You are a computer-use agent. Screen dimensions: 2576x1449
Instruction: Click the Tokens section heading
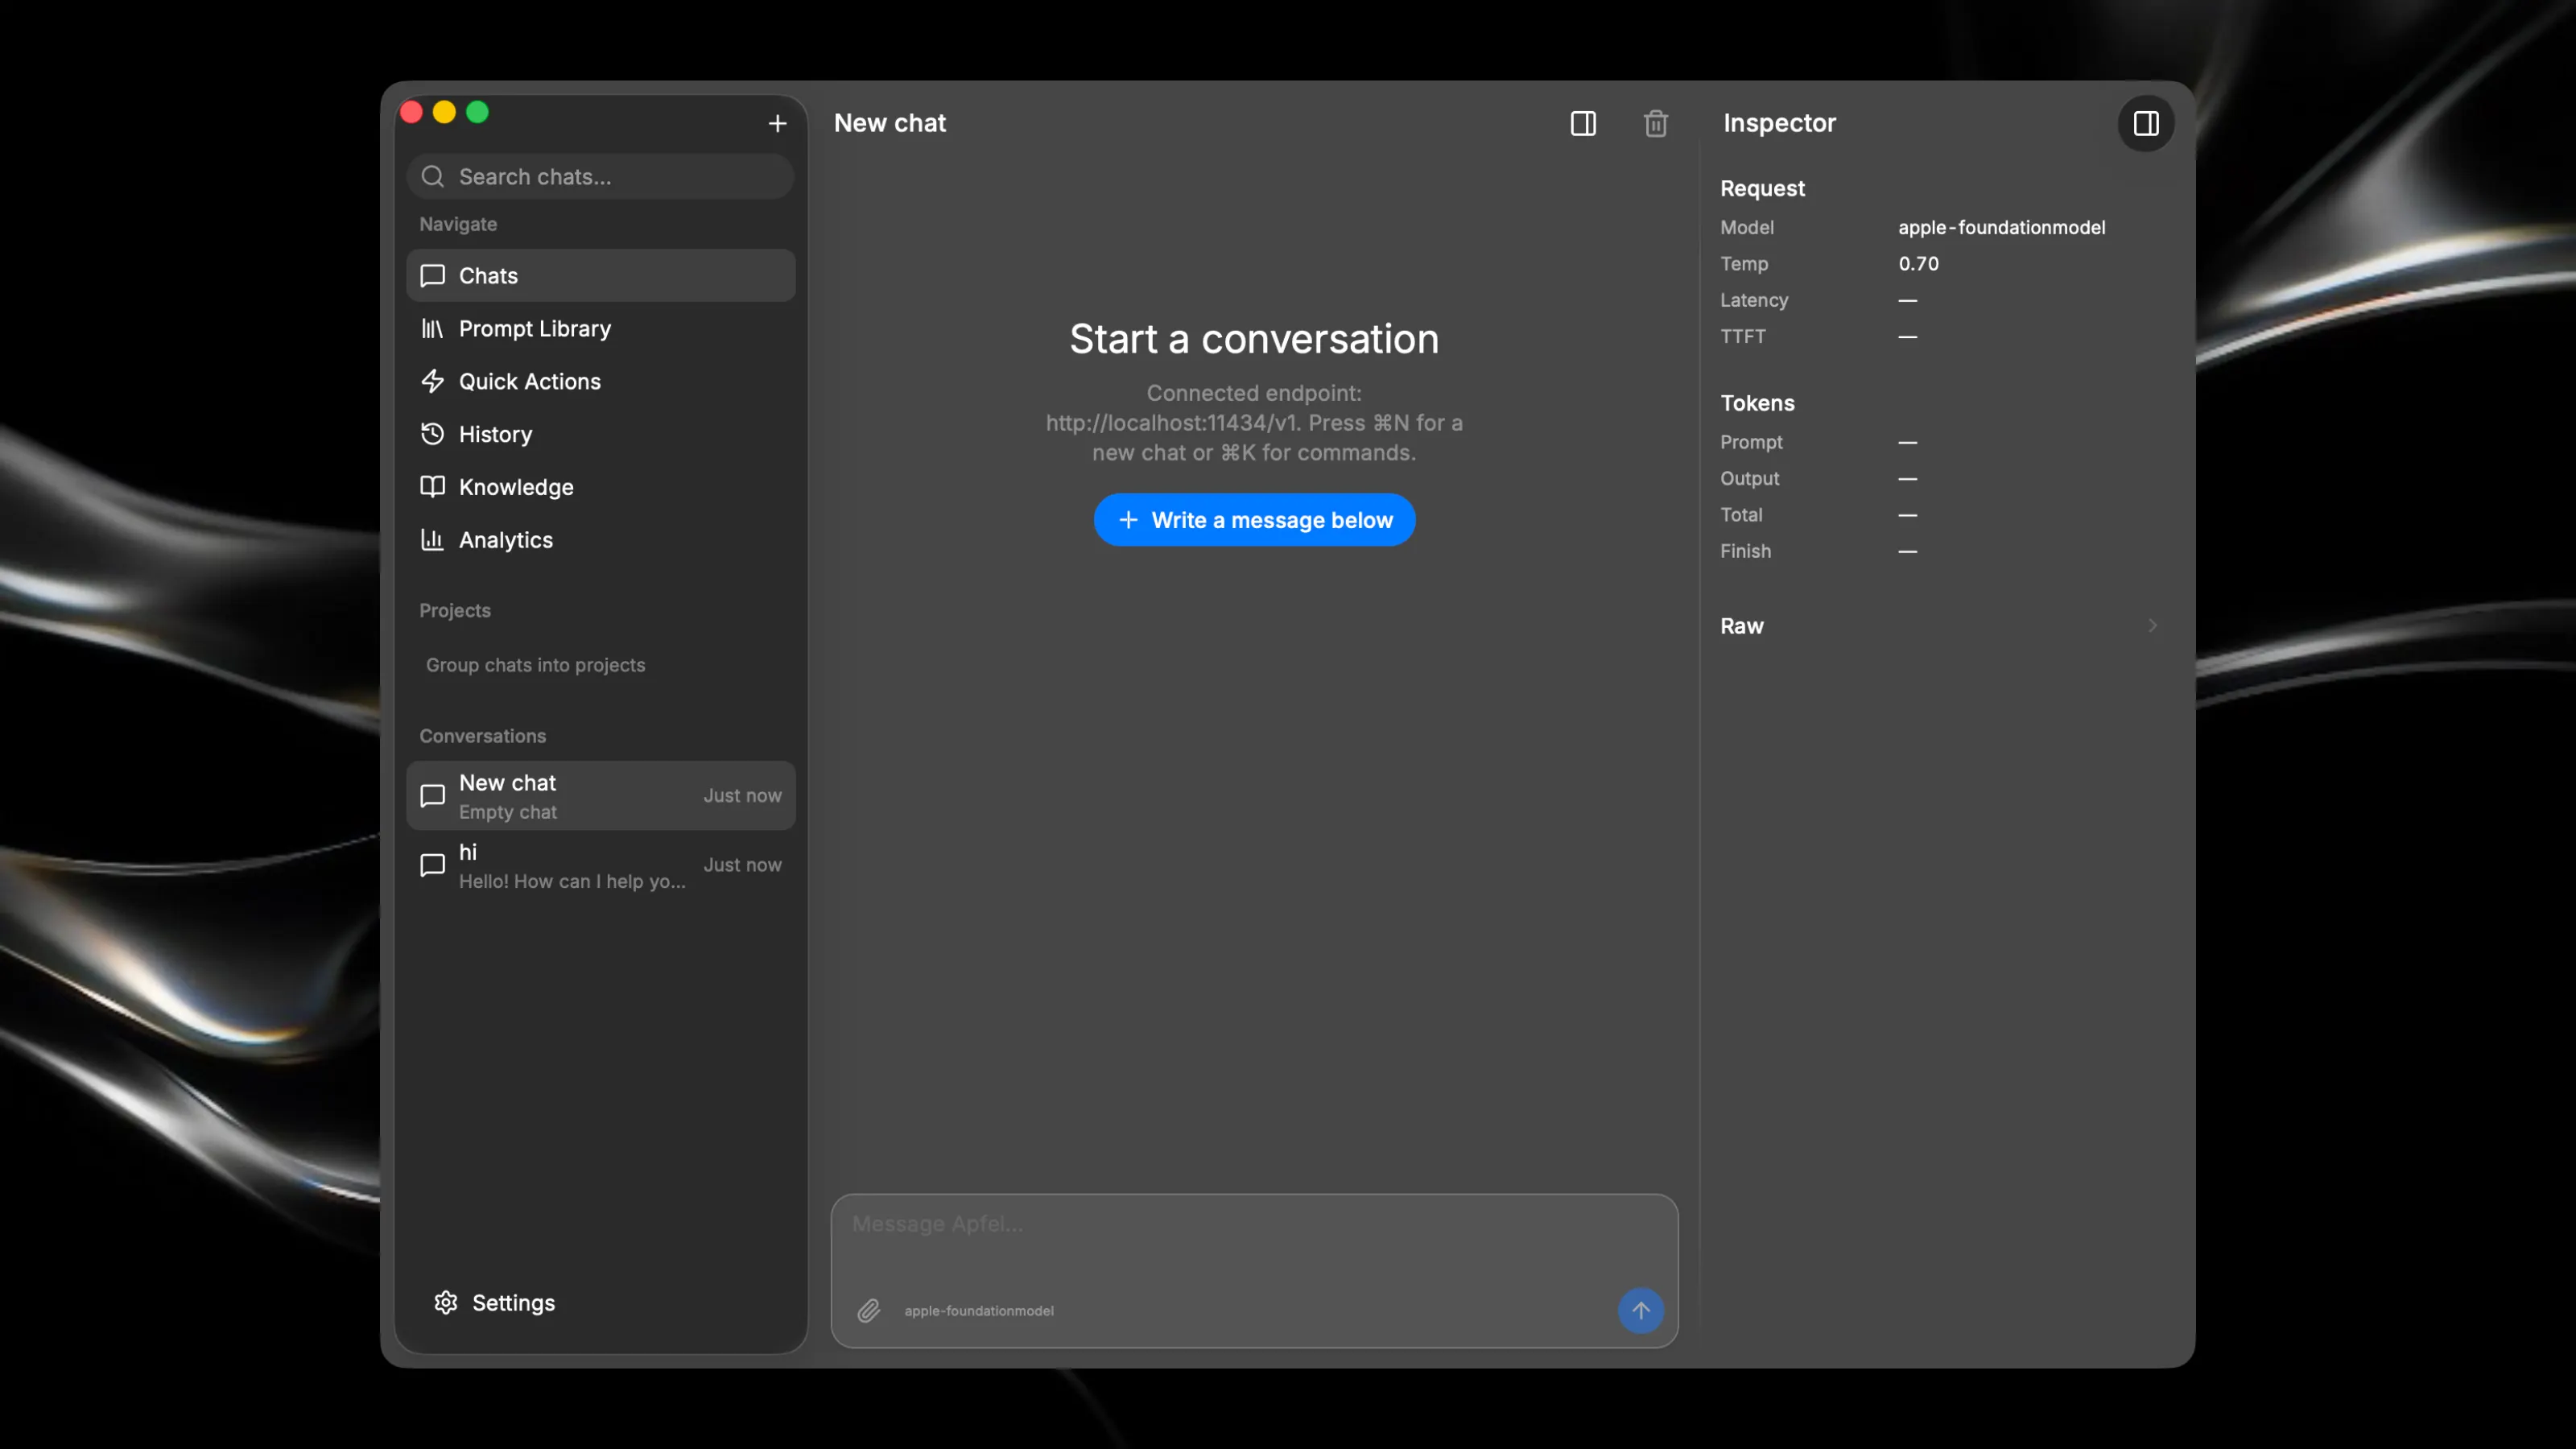(x=1757, y=403)
